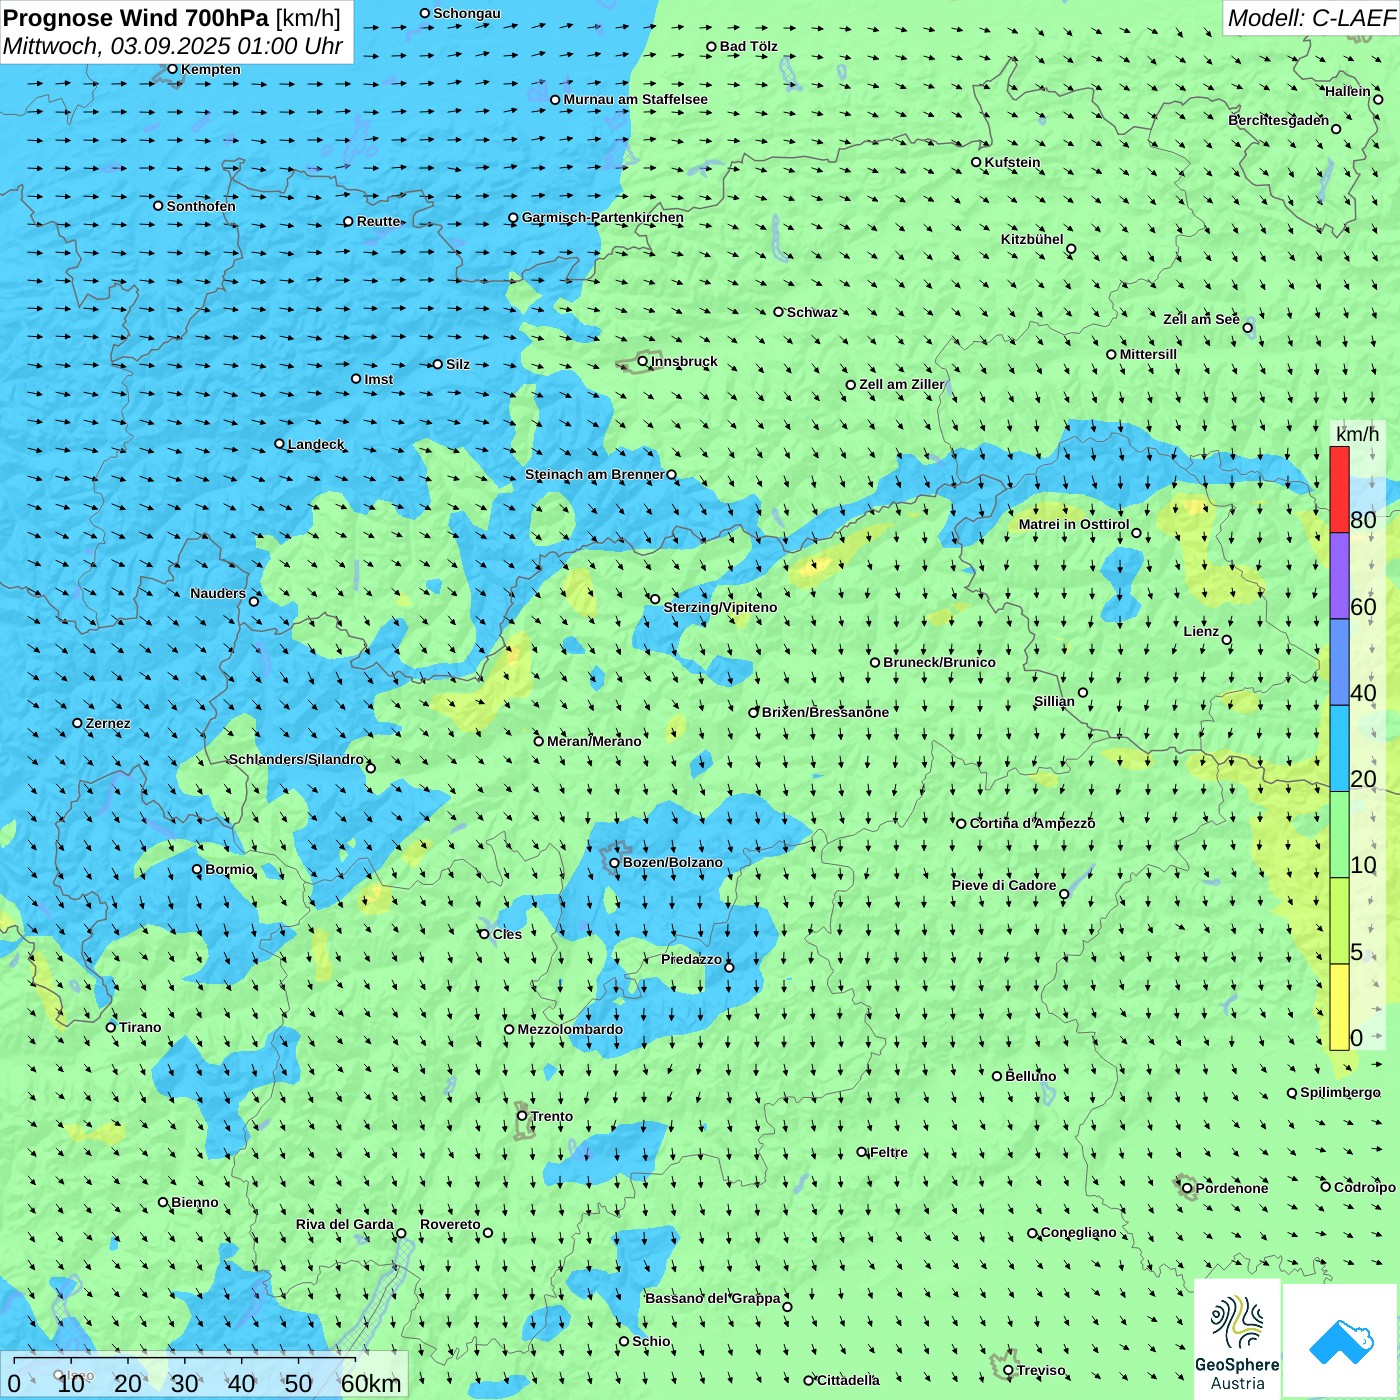The width and height of the screenshot is (1400, 1400).
Task: Click the 'Schongau' label
Action: click(x=467, y=13)
